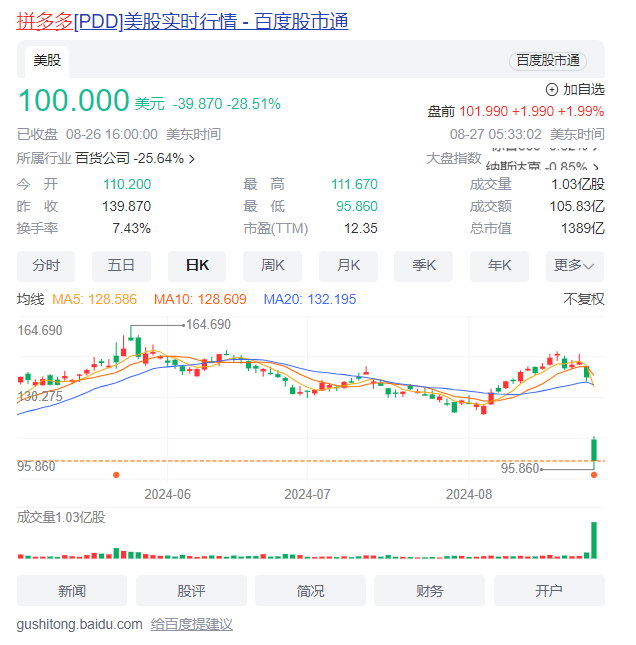The width and height of the screenshot is (636, 645).
Task: Click the 成交量1.03亿股 volume chart label
Action: pyautogui.click(x=61, y=517)
